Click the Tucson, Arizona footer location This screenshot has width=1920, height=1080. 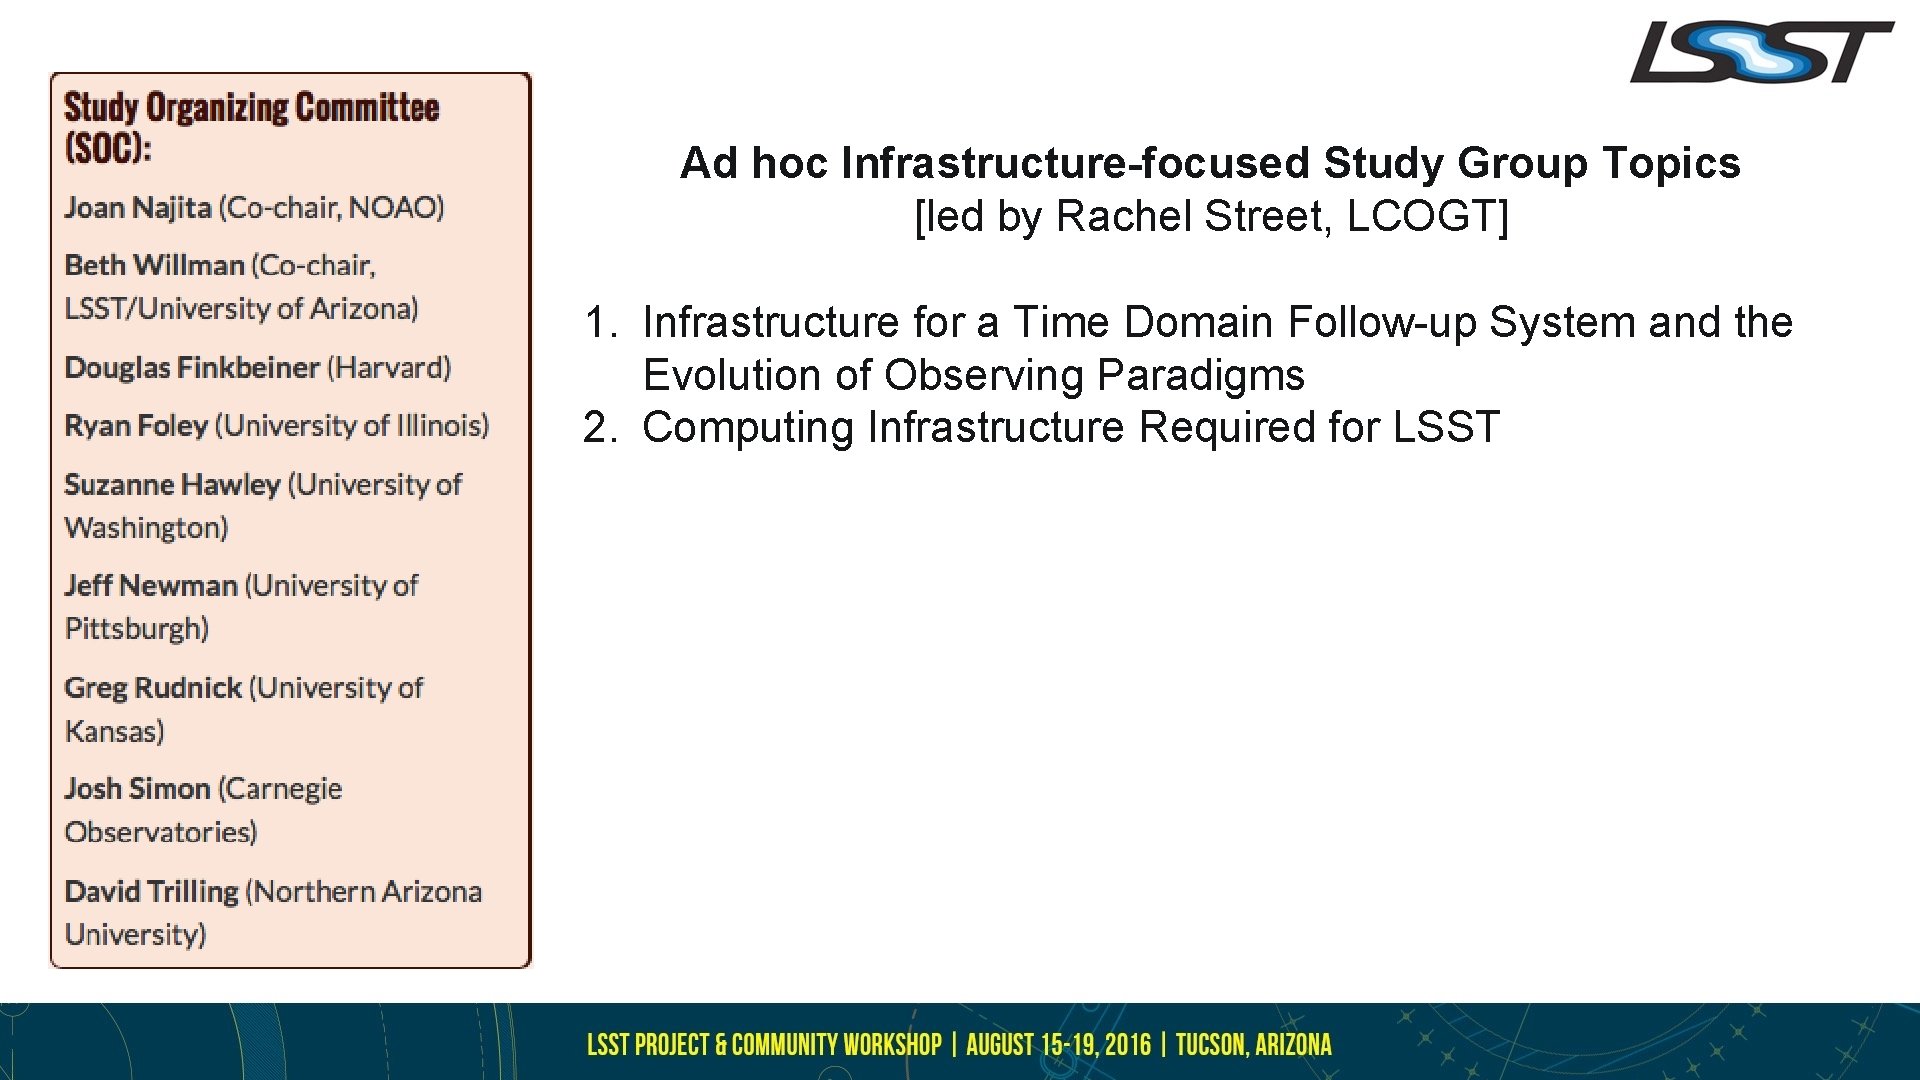pyautogui.click(x=1253, y=1045)
